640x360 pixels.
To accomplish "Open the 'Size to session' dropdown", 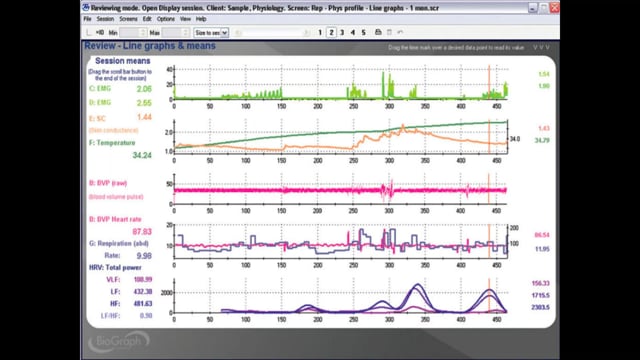I will tap(211, 33).
